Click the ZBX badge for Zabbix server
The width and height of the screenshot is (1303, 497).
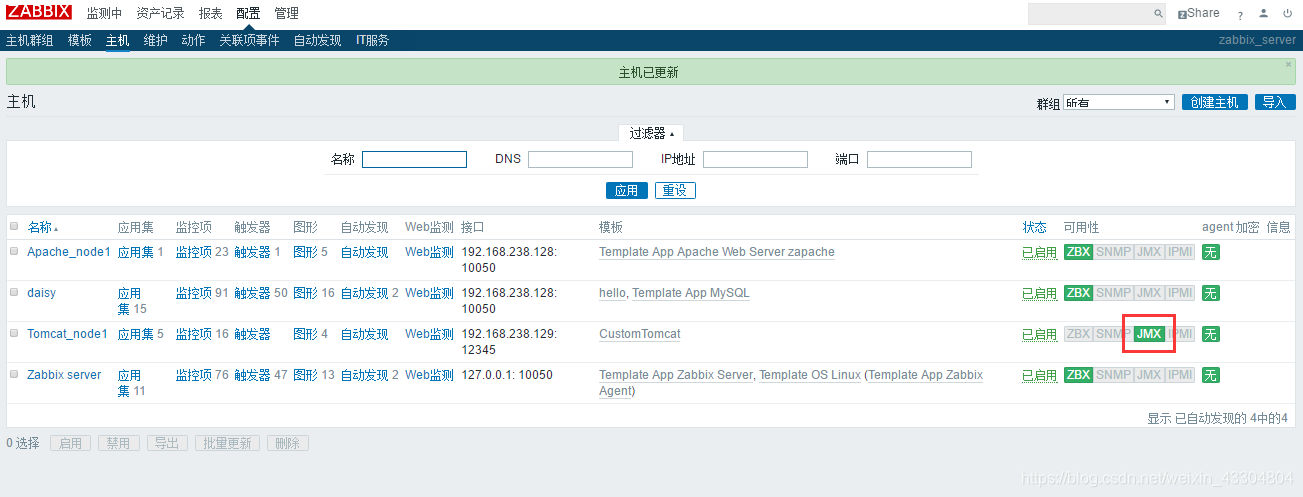pos(1078,375)
